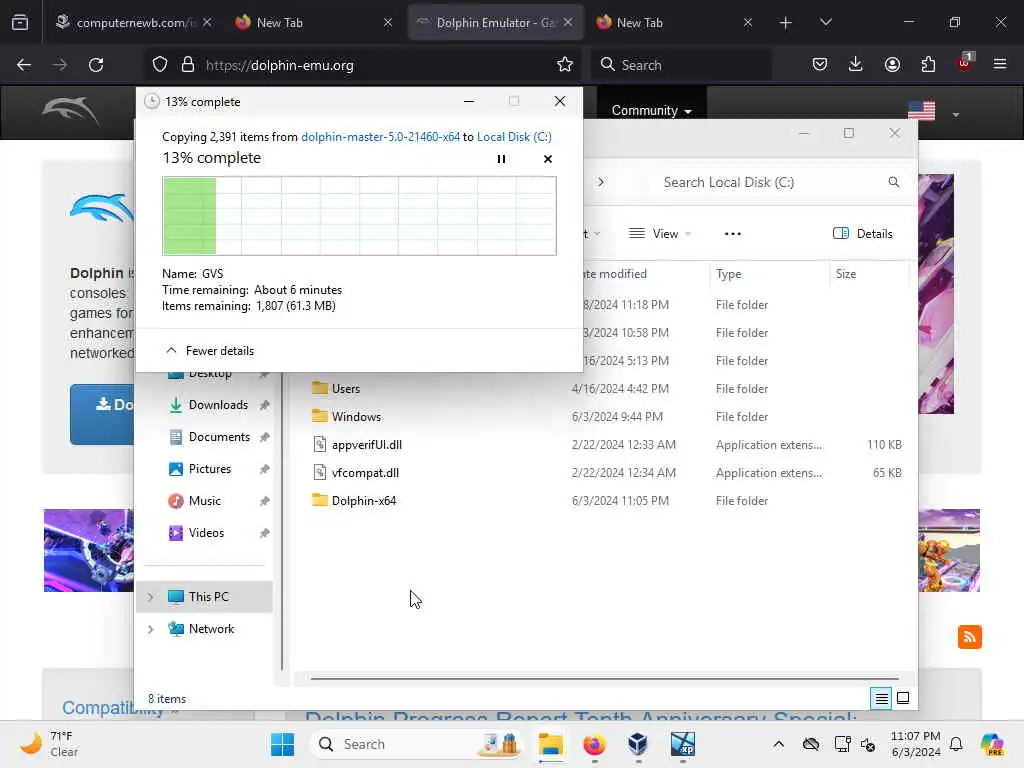Sort by the Type column header
1024x768 pixels.
[768, 274]
